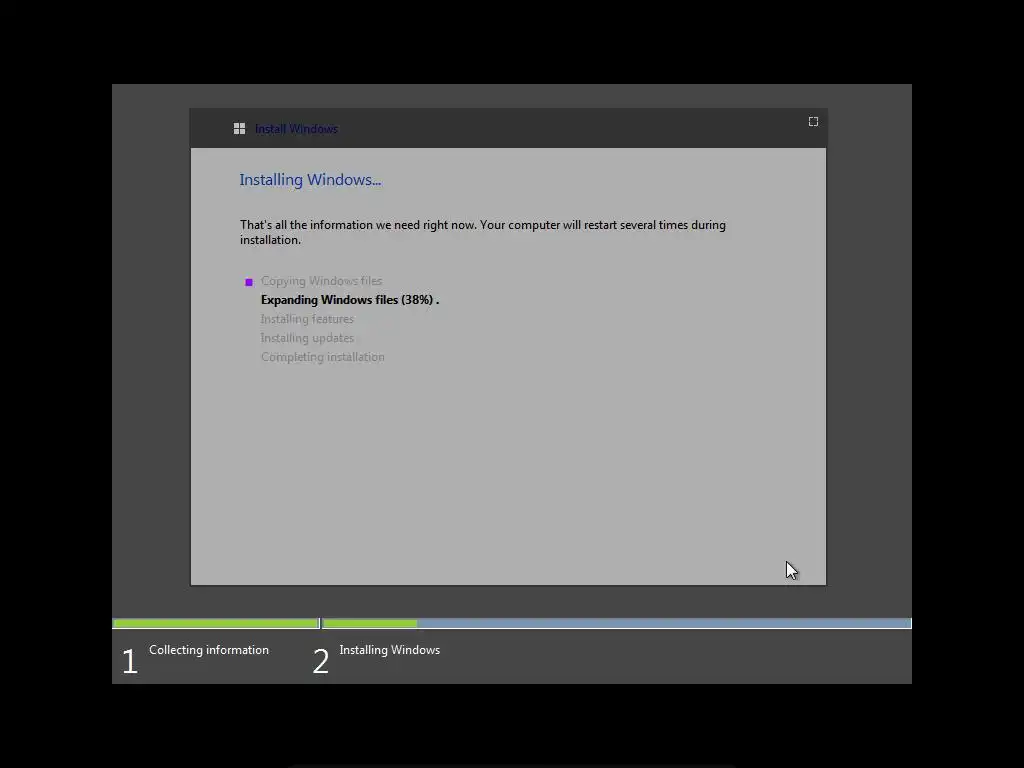Select 'Expanding Windows files (38%)' step

pos(349,300)
